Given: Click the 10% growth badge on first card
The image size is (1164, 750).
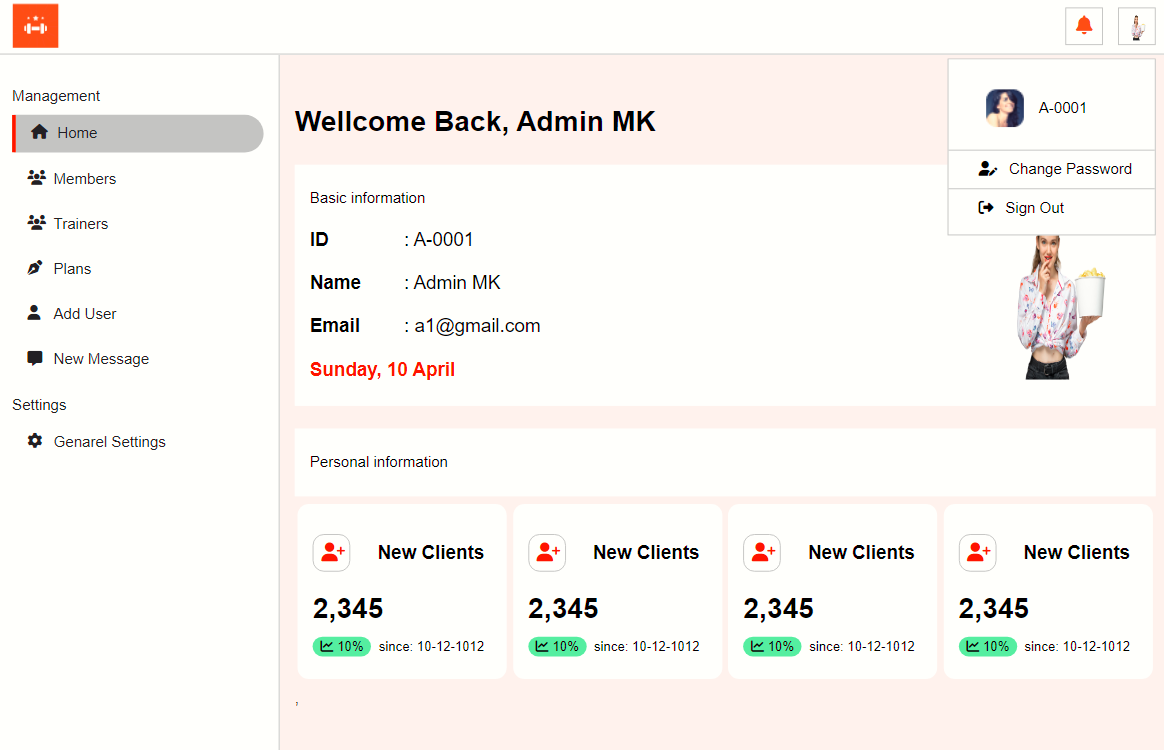Looking at the screenshot, I should (341, 646).
